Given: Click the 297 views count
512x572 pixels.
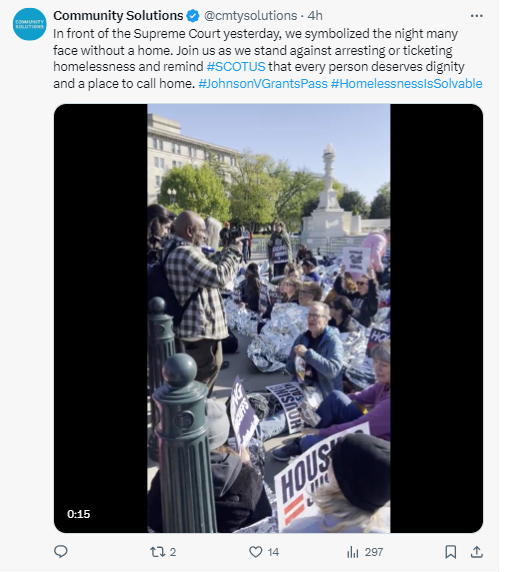Looking at the screenshot, I should 374,552.
